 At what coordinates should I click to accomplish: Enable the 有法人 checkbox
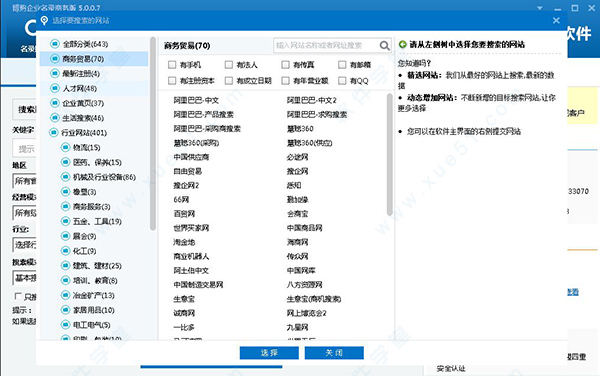(x=229, y=65)
